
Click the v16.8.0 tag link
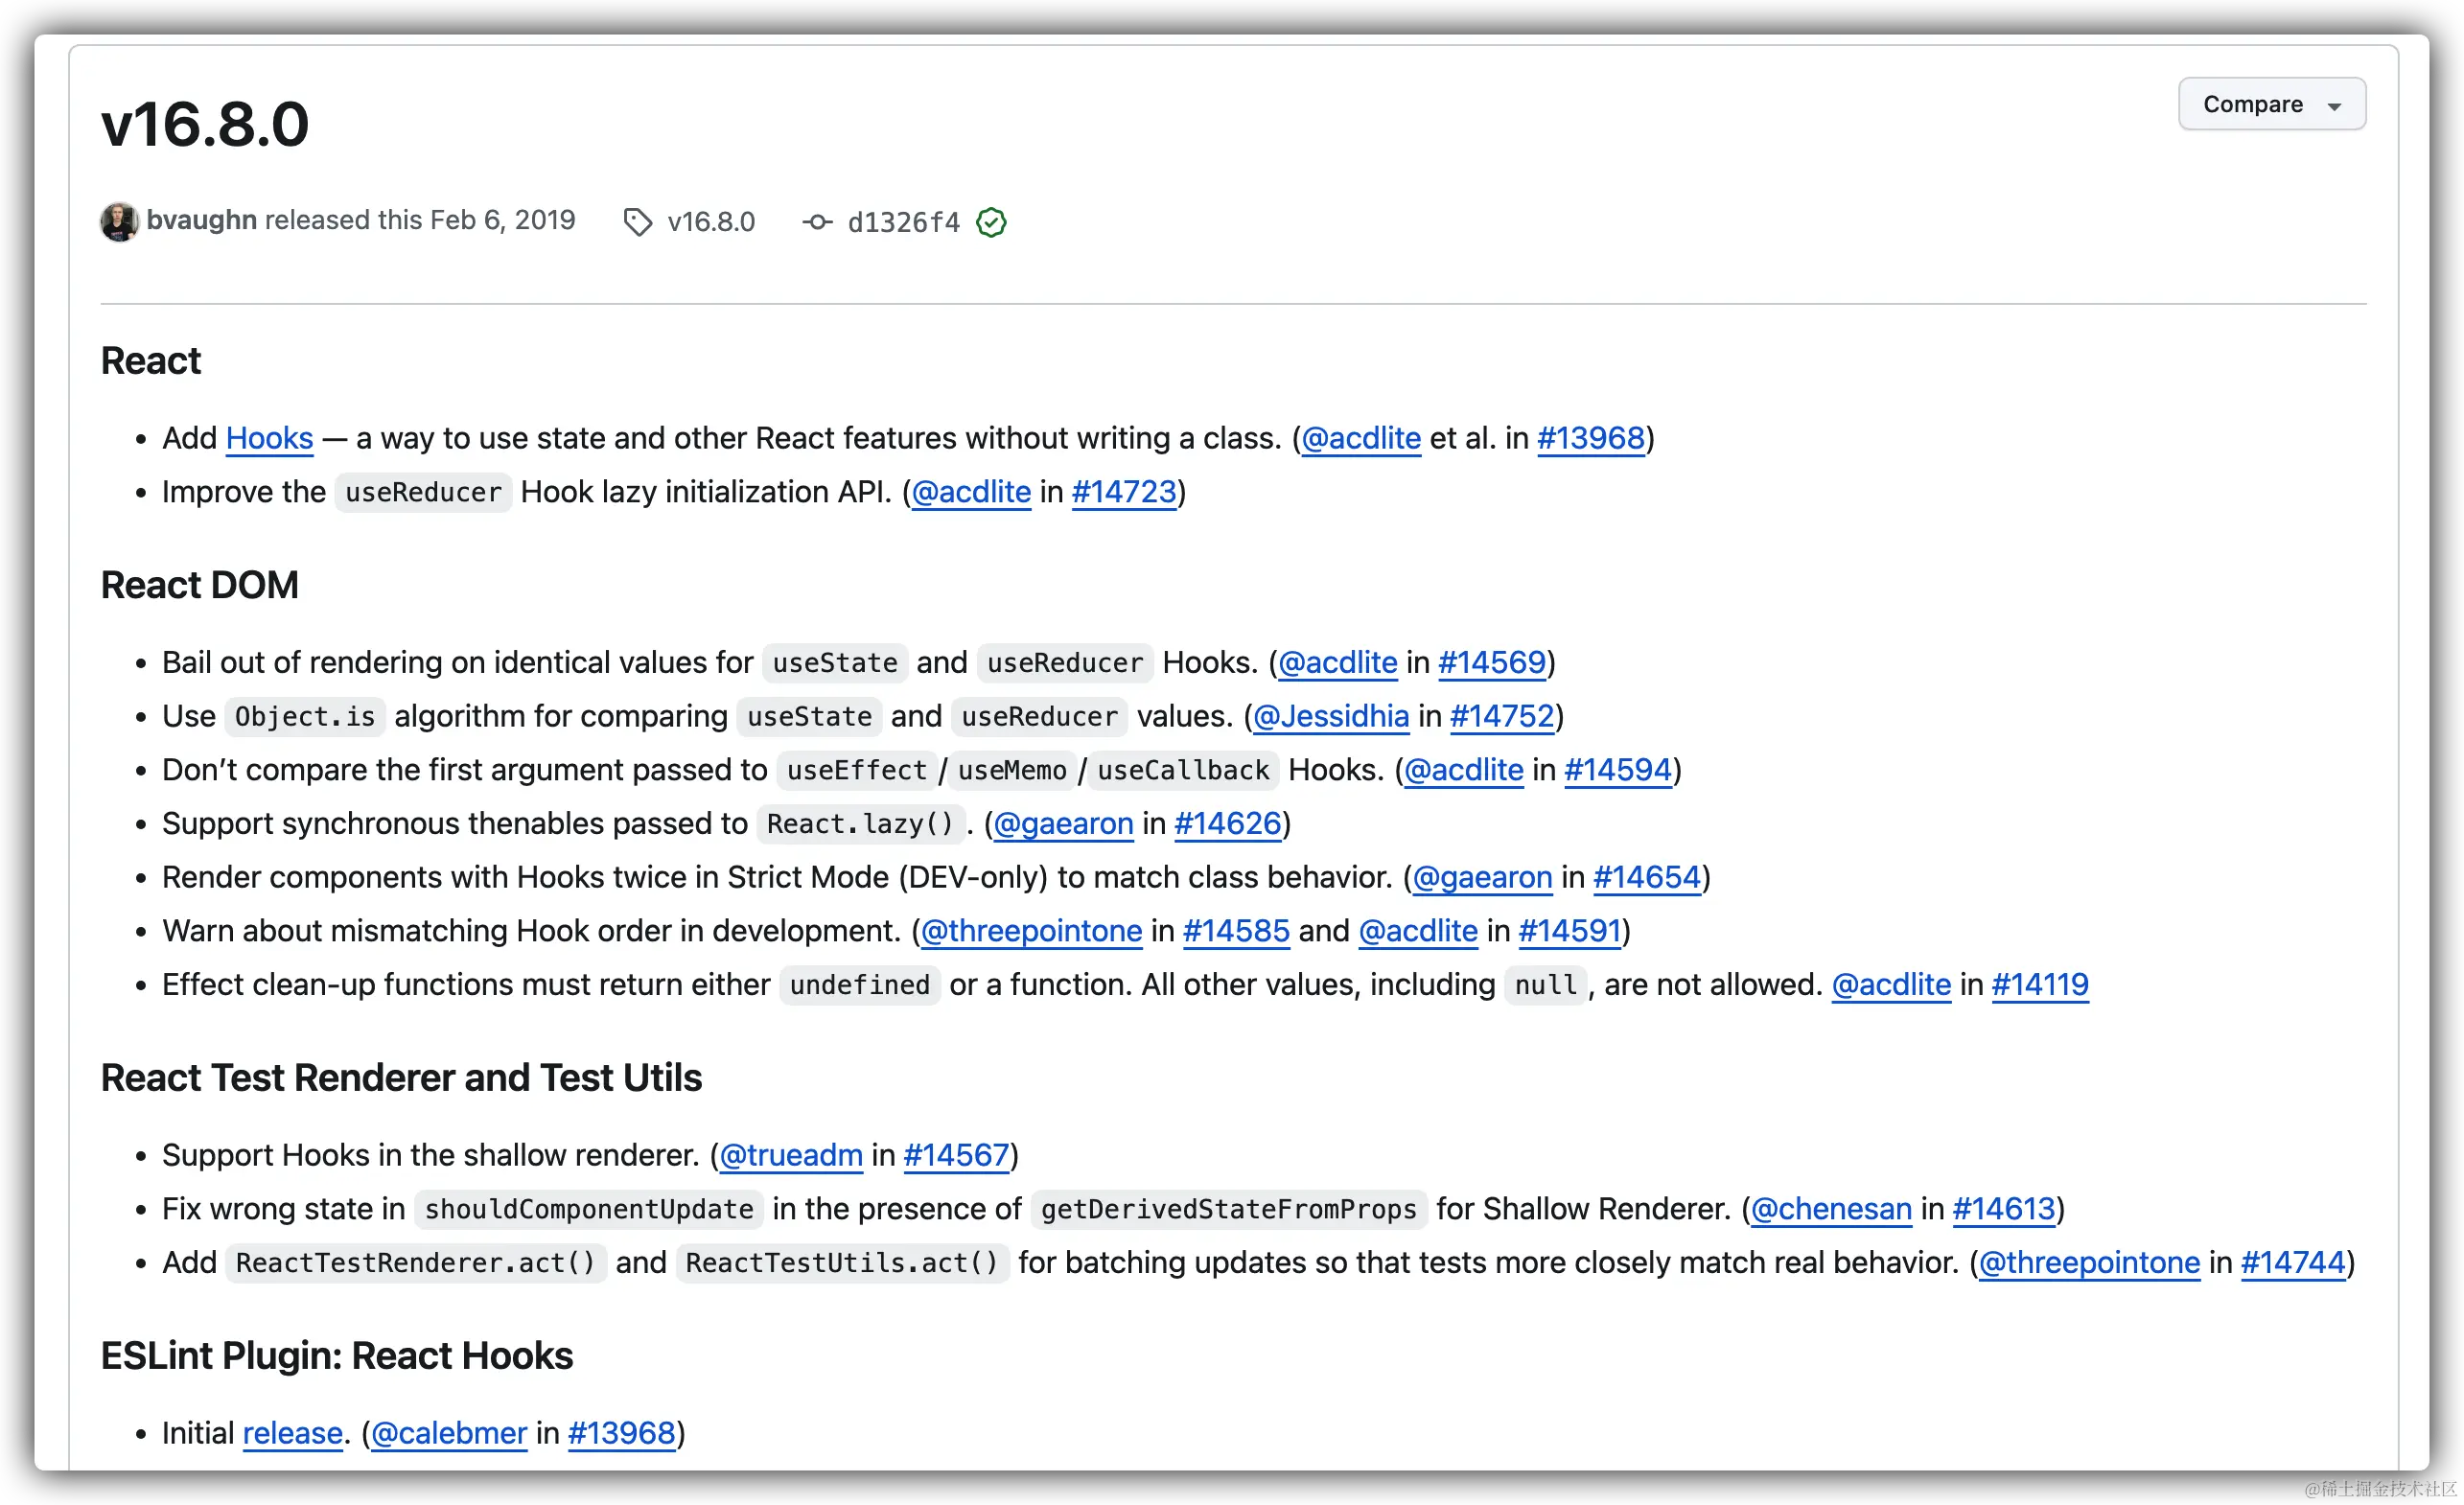pyautogui.click(x=711, y=221)
